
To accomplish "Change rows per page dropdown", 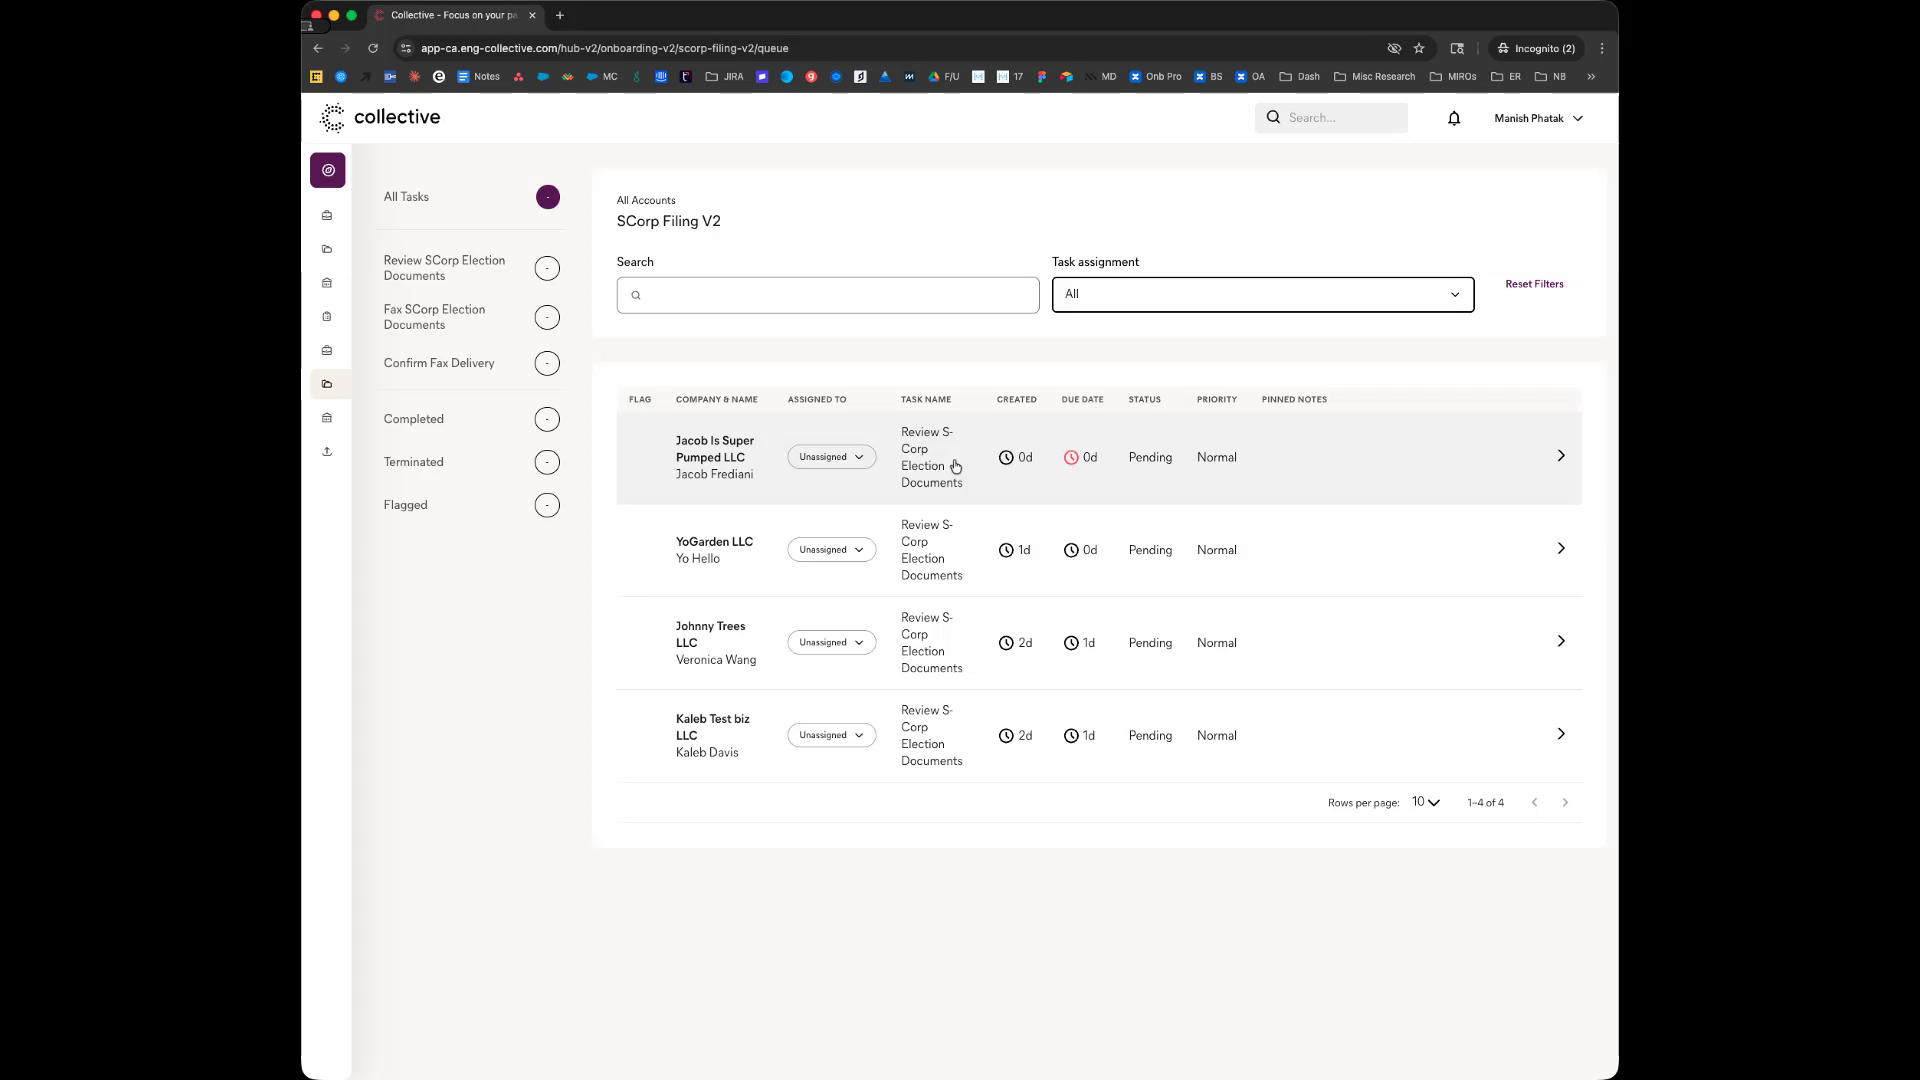I will coord(1425,802).
